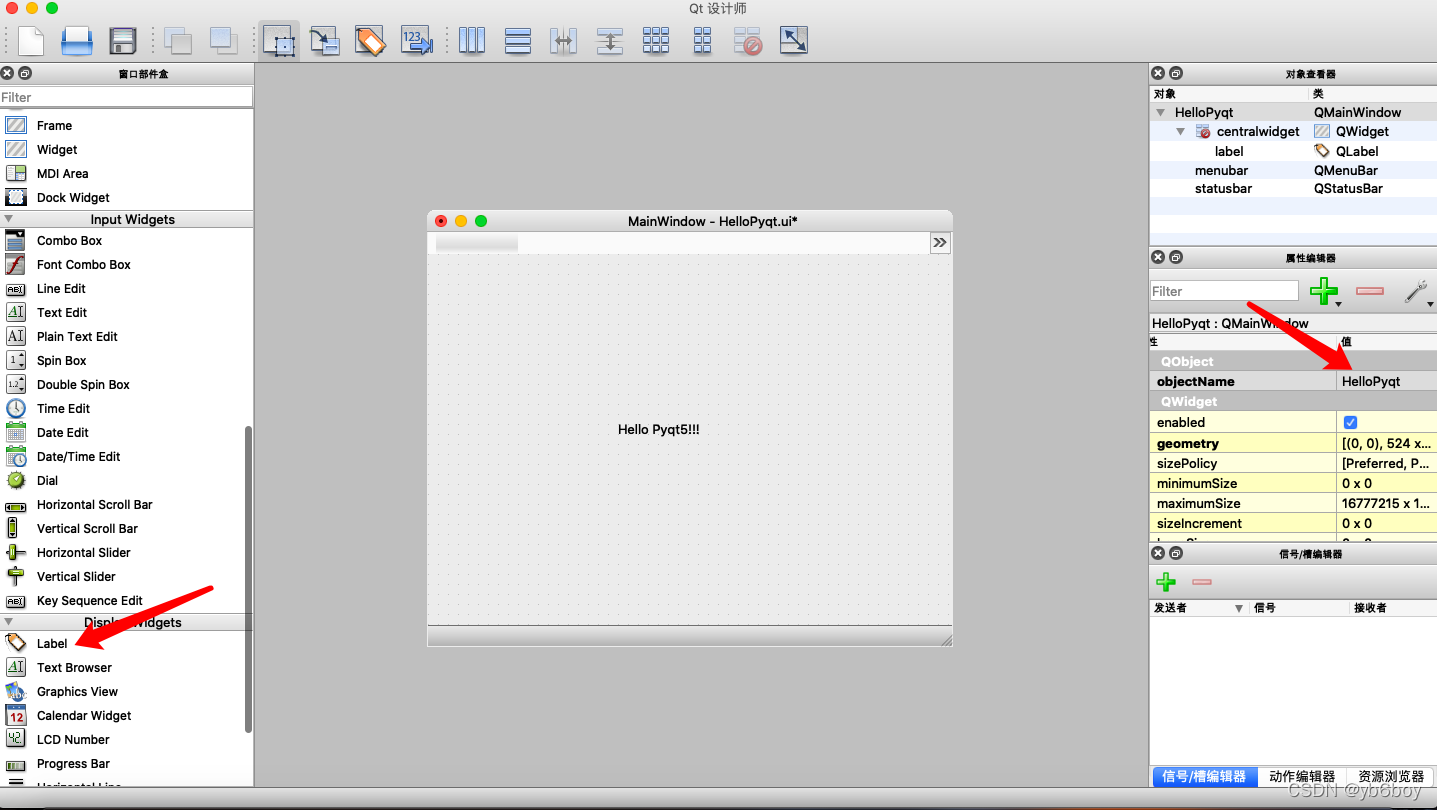Viewport: 1437px width, 810px height.
Task: Create a new form from the toolbar
Action: point(31,40)
